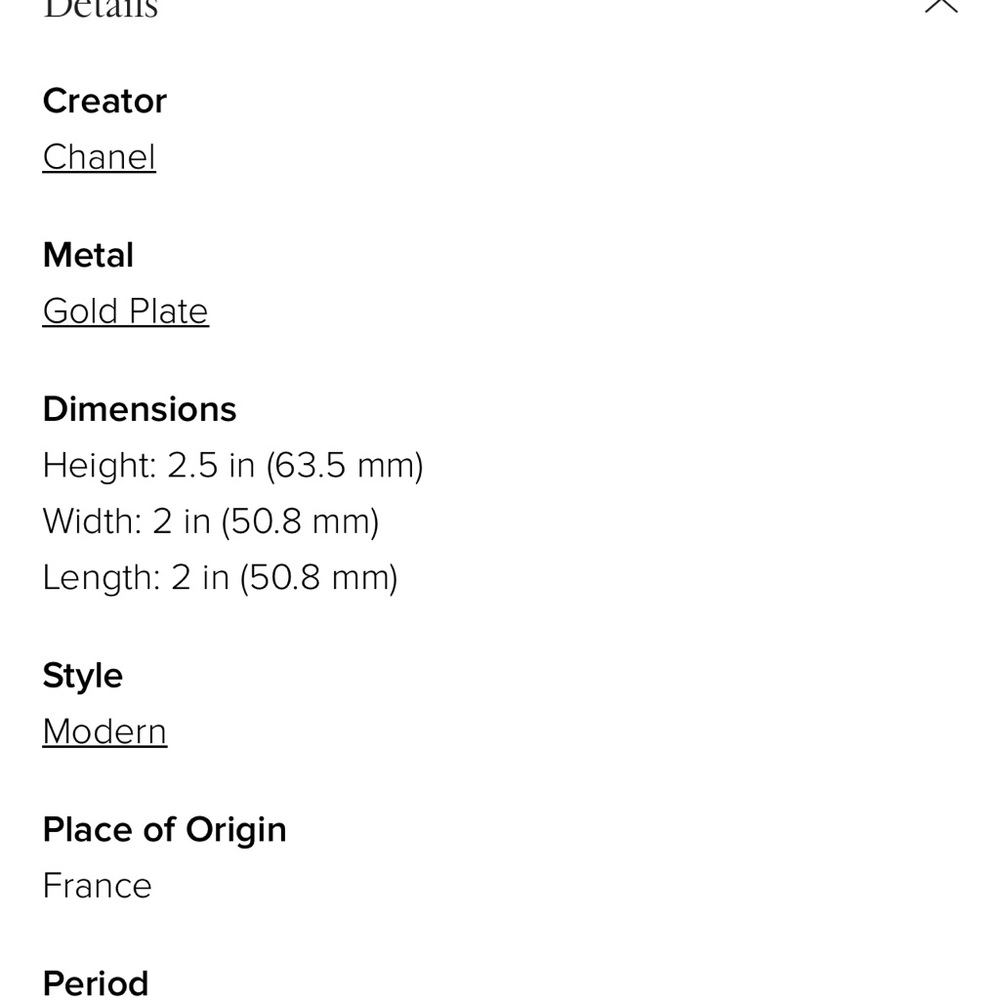
Task: Click the 50.8 mm value in Length row
Action: pyautogui.click(x=319, y=578)
